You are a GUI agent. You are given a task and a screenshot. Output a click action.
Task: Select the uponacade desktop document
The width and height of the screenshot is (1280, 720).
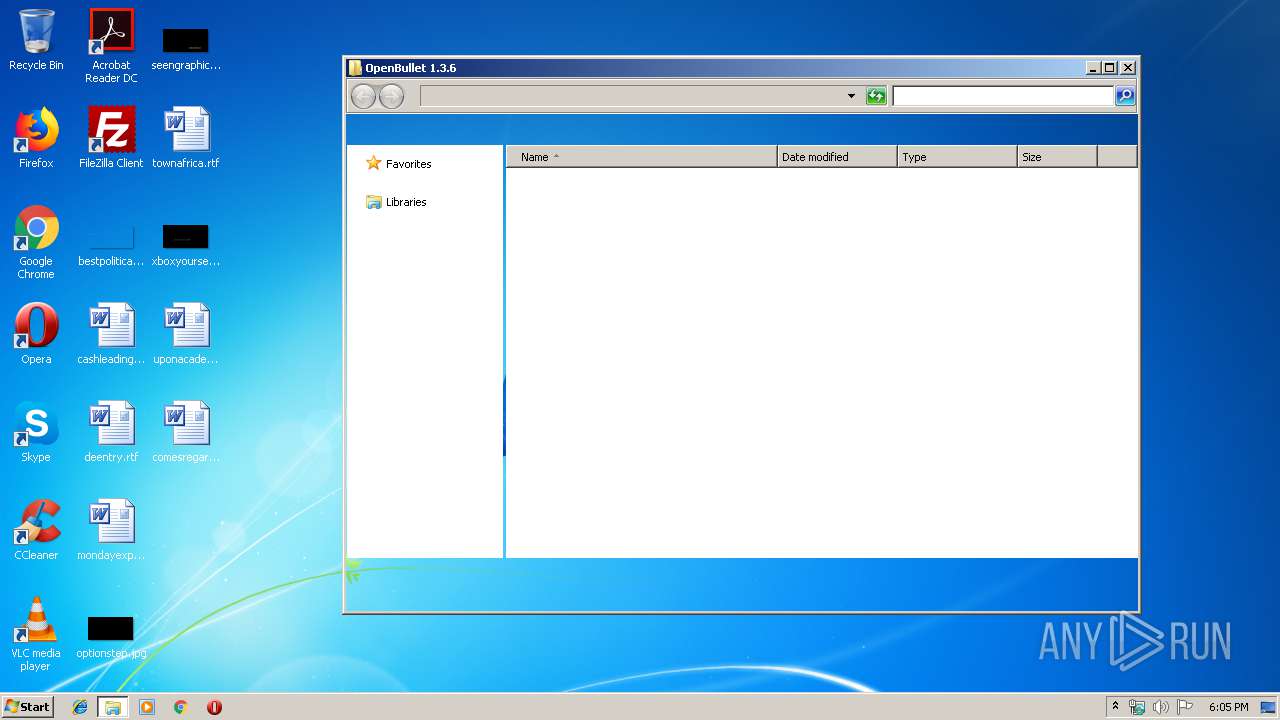point(186,334)
